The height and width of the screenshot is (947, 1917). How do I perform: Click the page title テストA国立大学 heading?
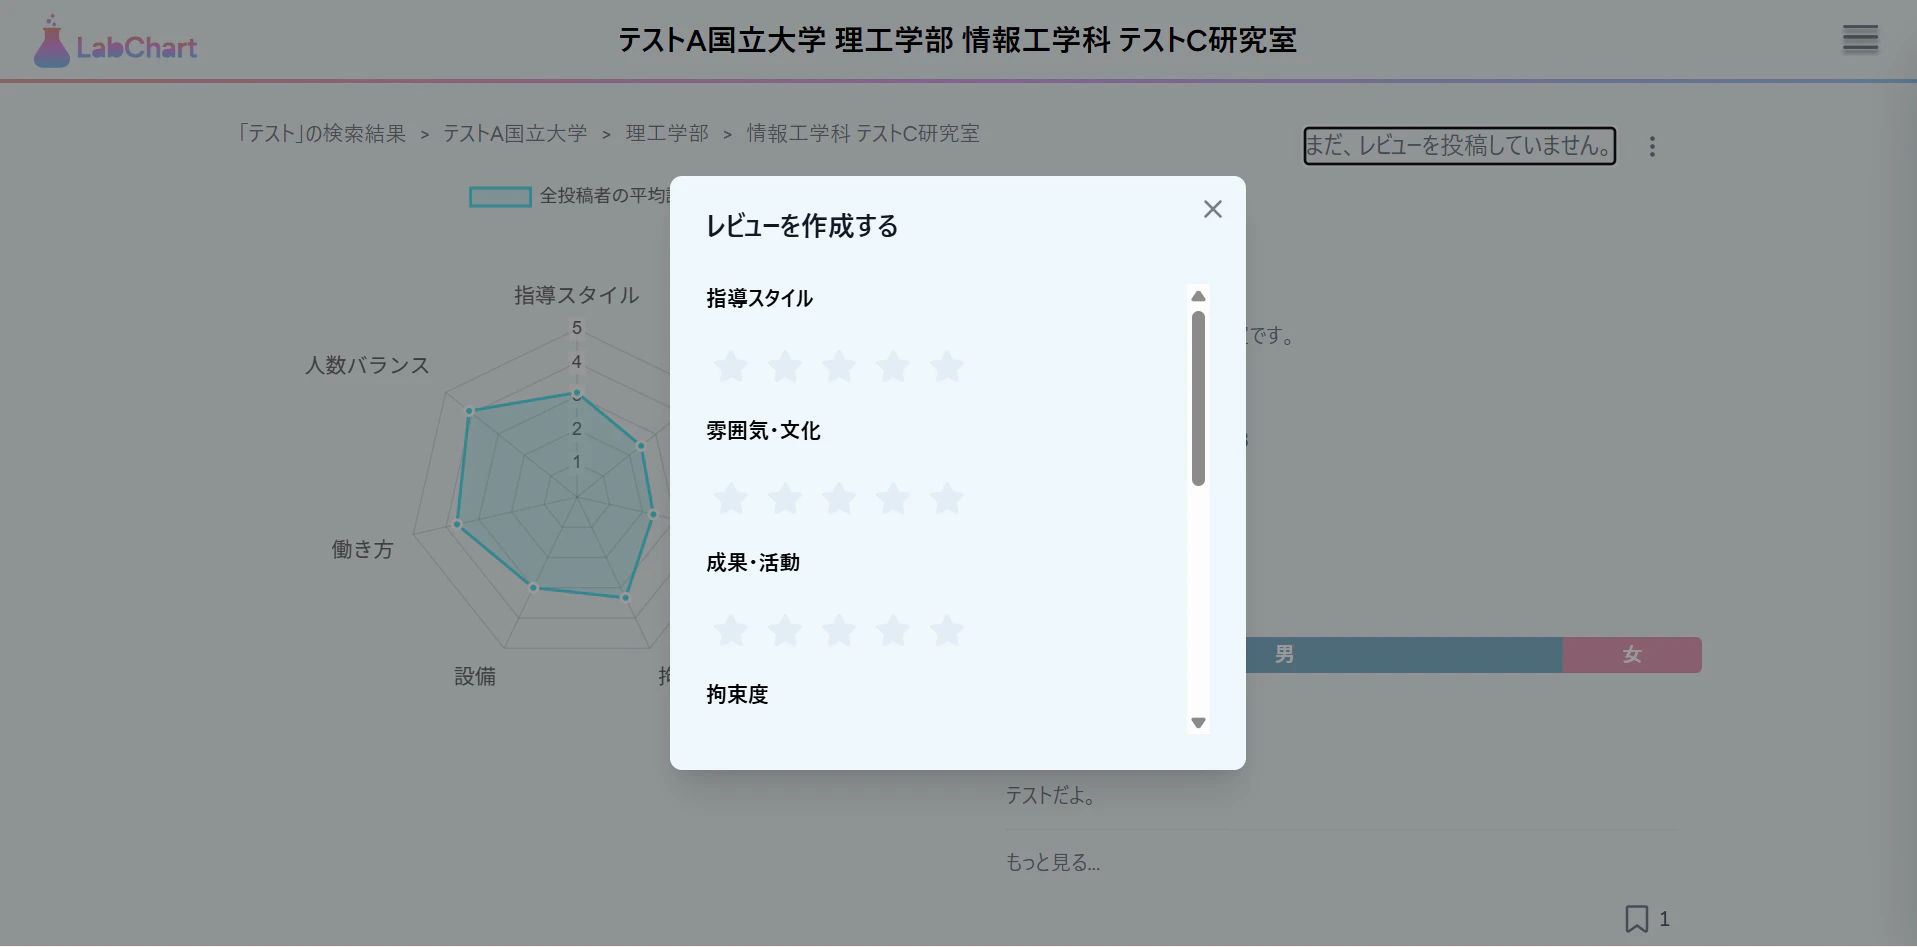tap(957, 40)
